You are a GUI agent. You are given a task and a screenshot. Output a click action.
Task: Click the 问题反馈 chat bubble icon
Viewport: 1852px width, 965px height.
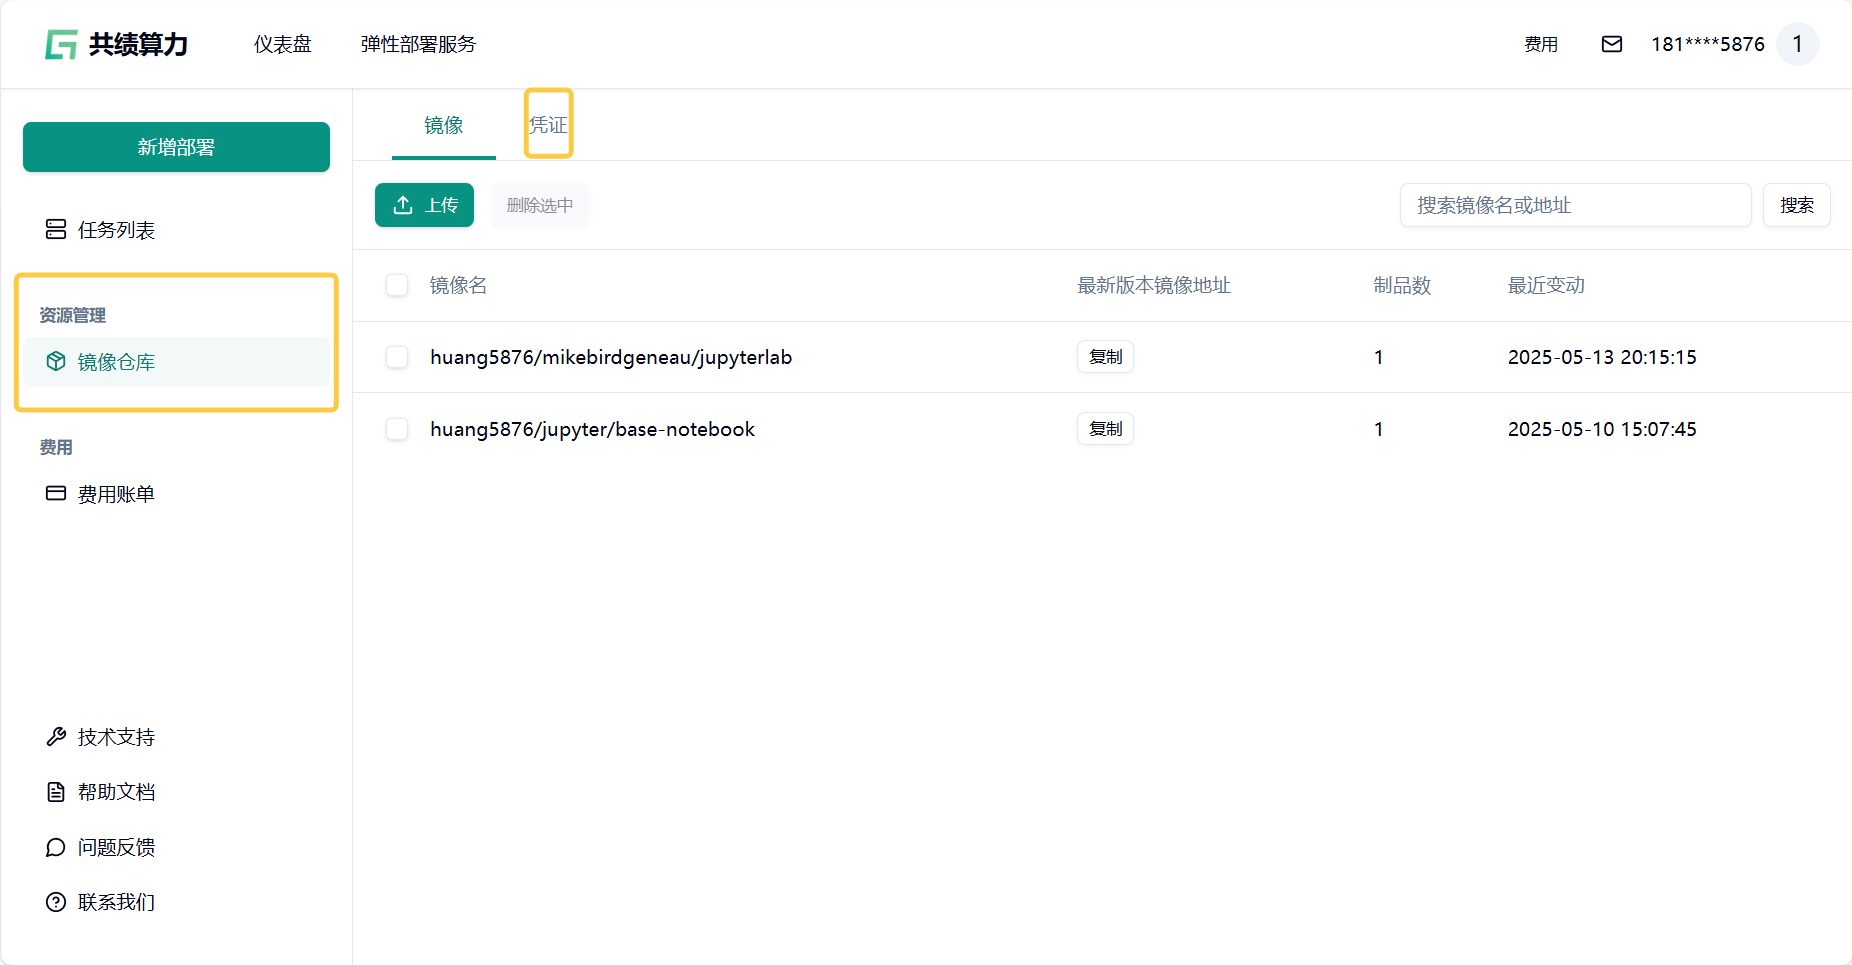coord(56,847)
